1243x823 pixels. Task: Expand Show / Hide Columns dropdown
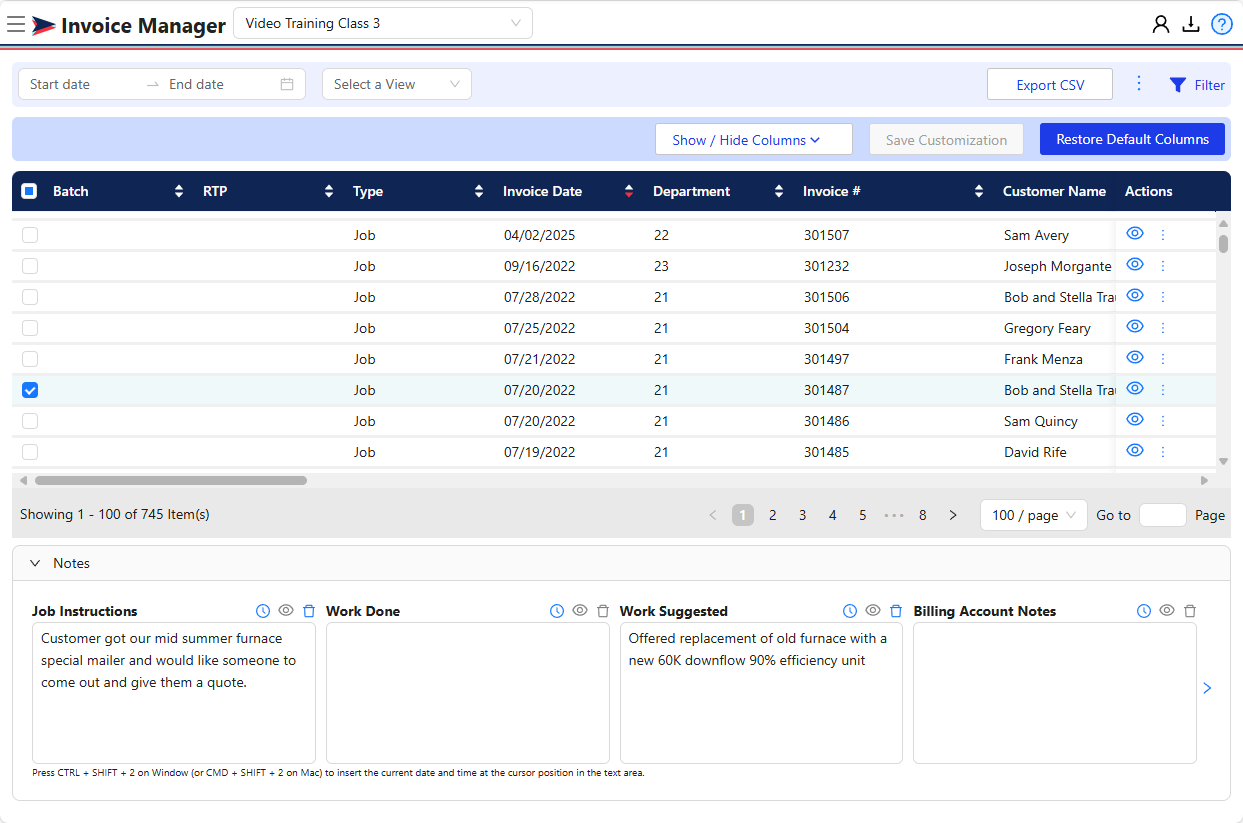[754, 140]
